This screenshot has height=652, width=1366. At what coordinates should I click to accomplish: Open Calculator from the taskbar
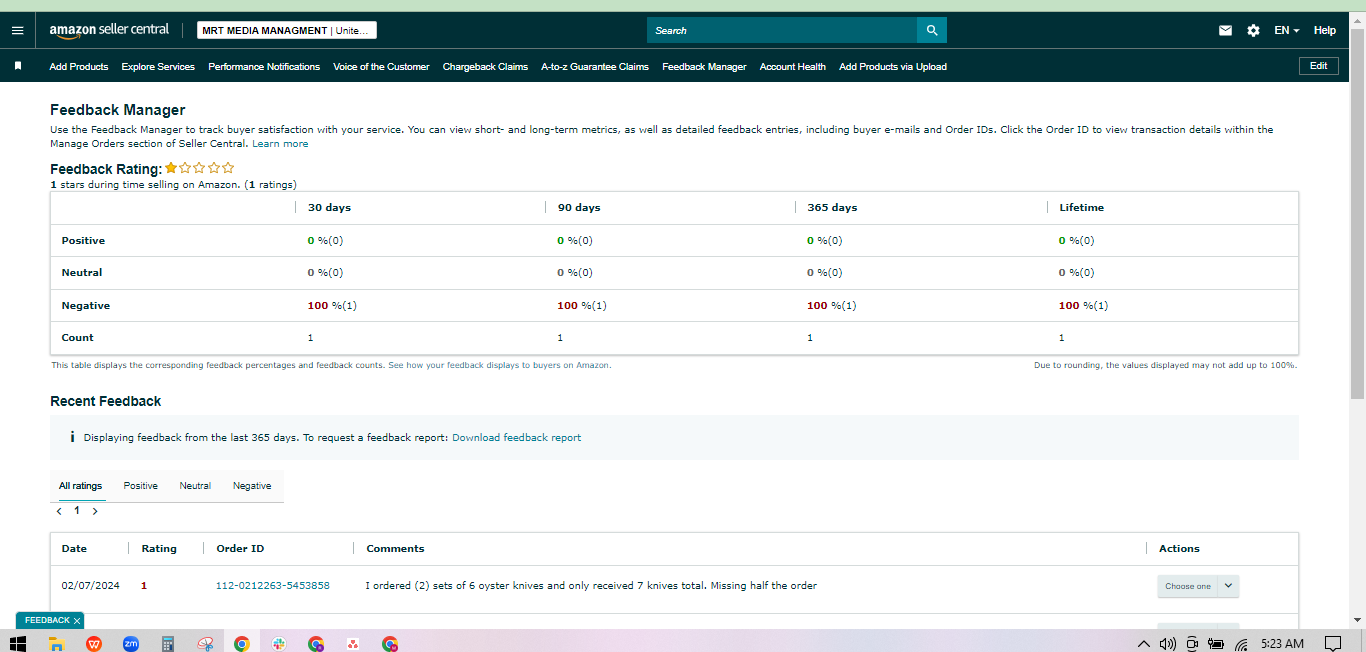[x=168, y=643]
